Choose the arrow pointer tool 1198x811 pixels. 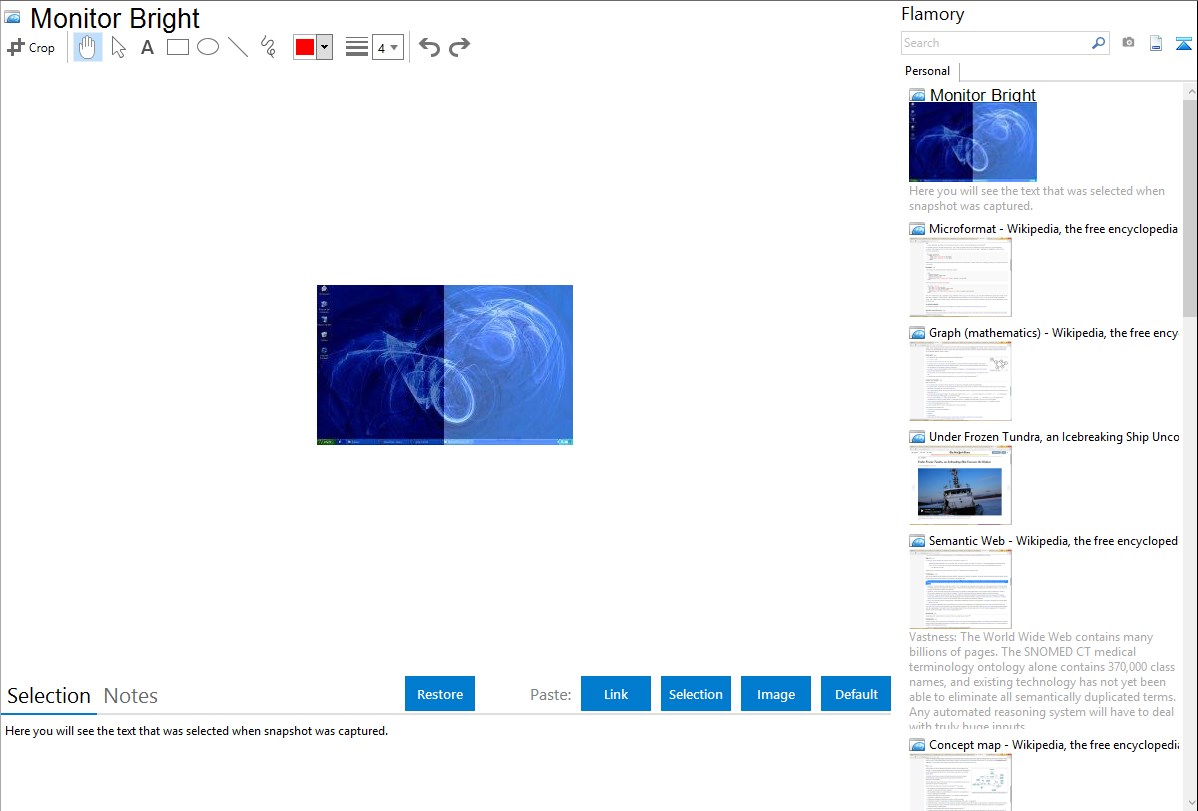pyautogui.click(x=118, y=47)
